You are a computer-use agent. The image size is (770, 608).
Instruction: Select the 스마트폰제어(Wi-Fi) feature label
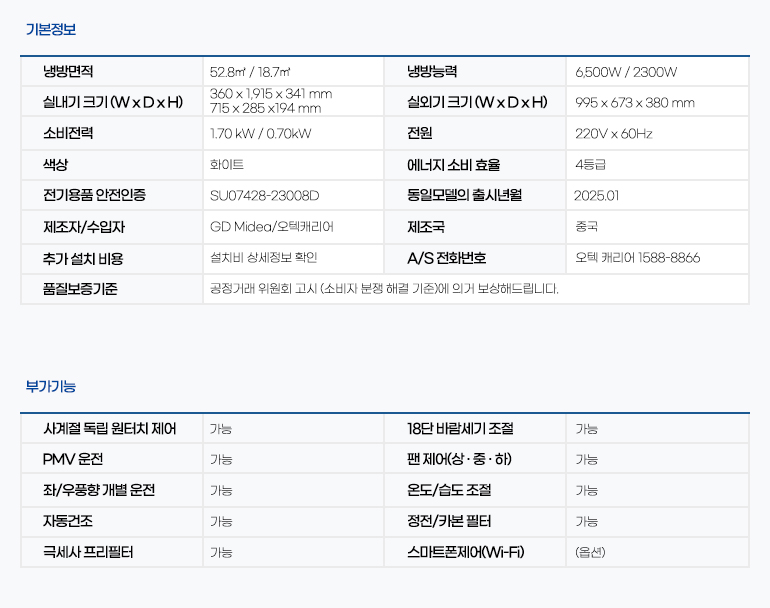(465, 552)
